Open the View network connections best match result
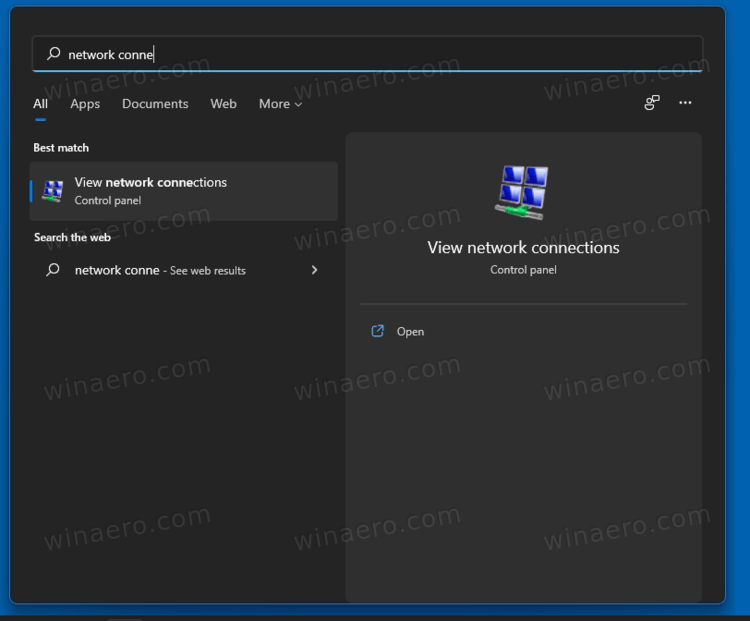 184,191
